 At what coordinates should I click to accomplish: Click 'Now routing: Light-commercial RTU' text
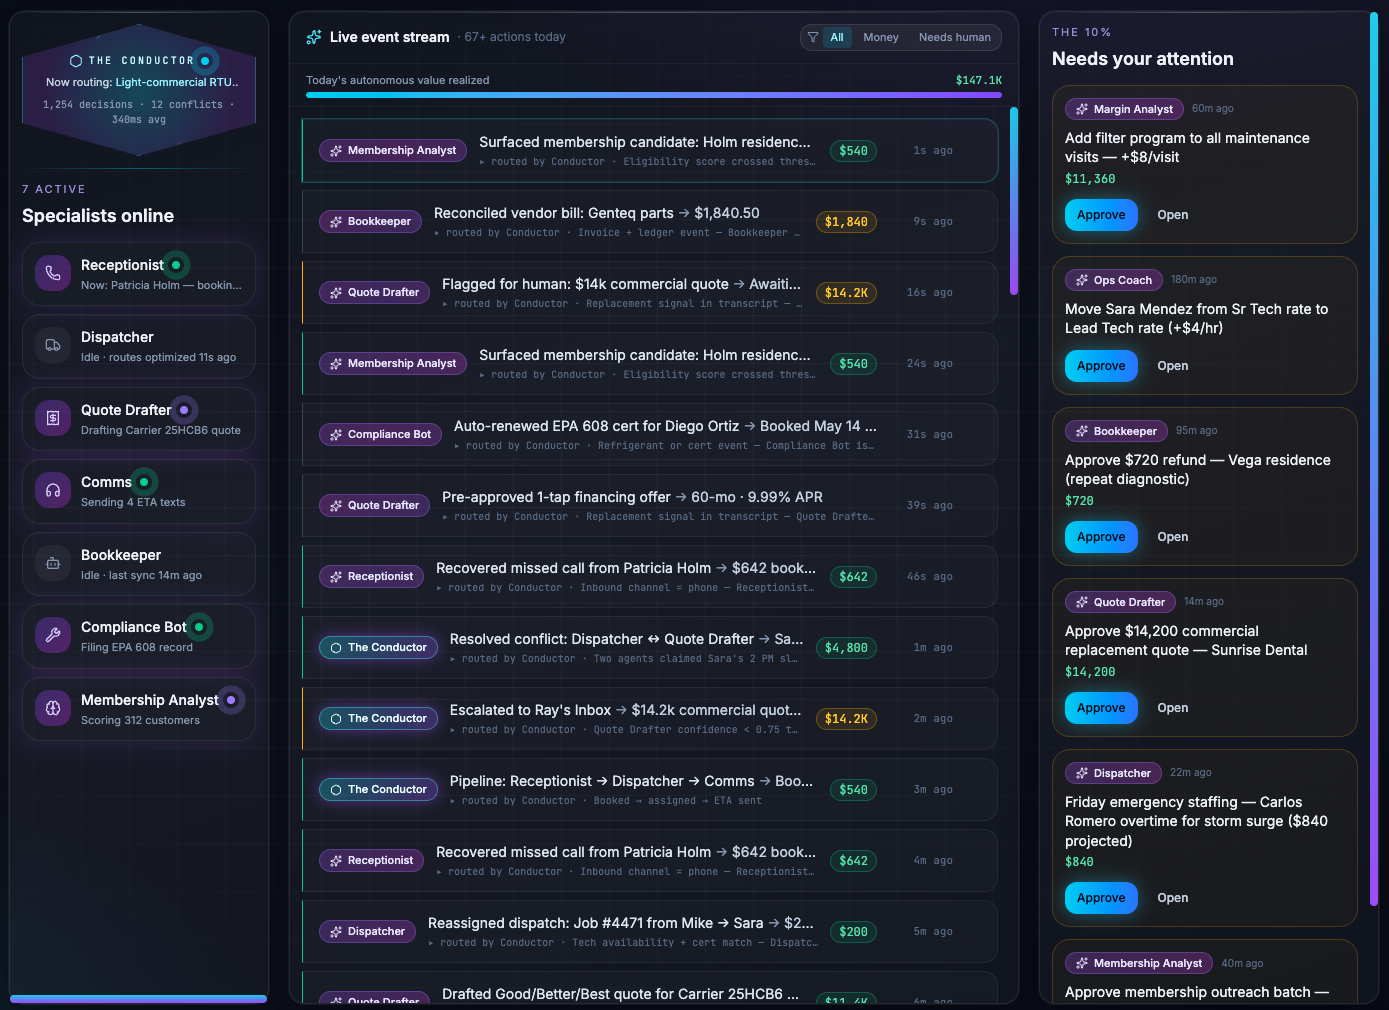pyautogui.click(x=141, y=83)
